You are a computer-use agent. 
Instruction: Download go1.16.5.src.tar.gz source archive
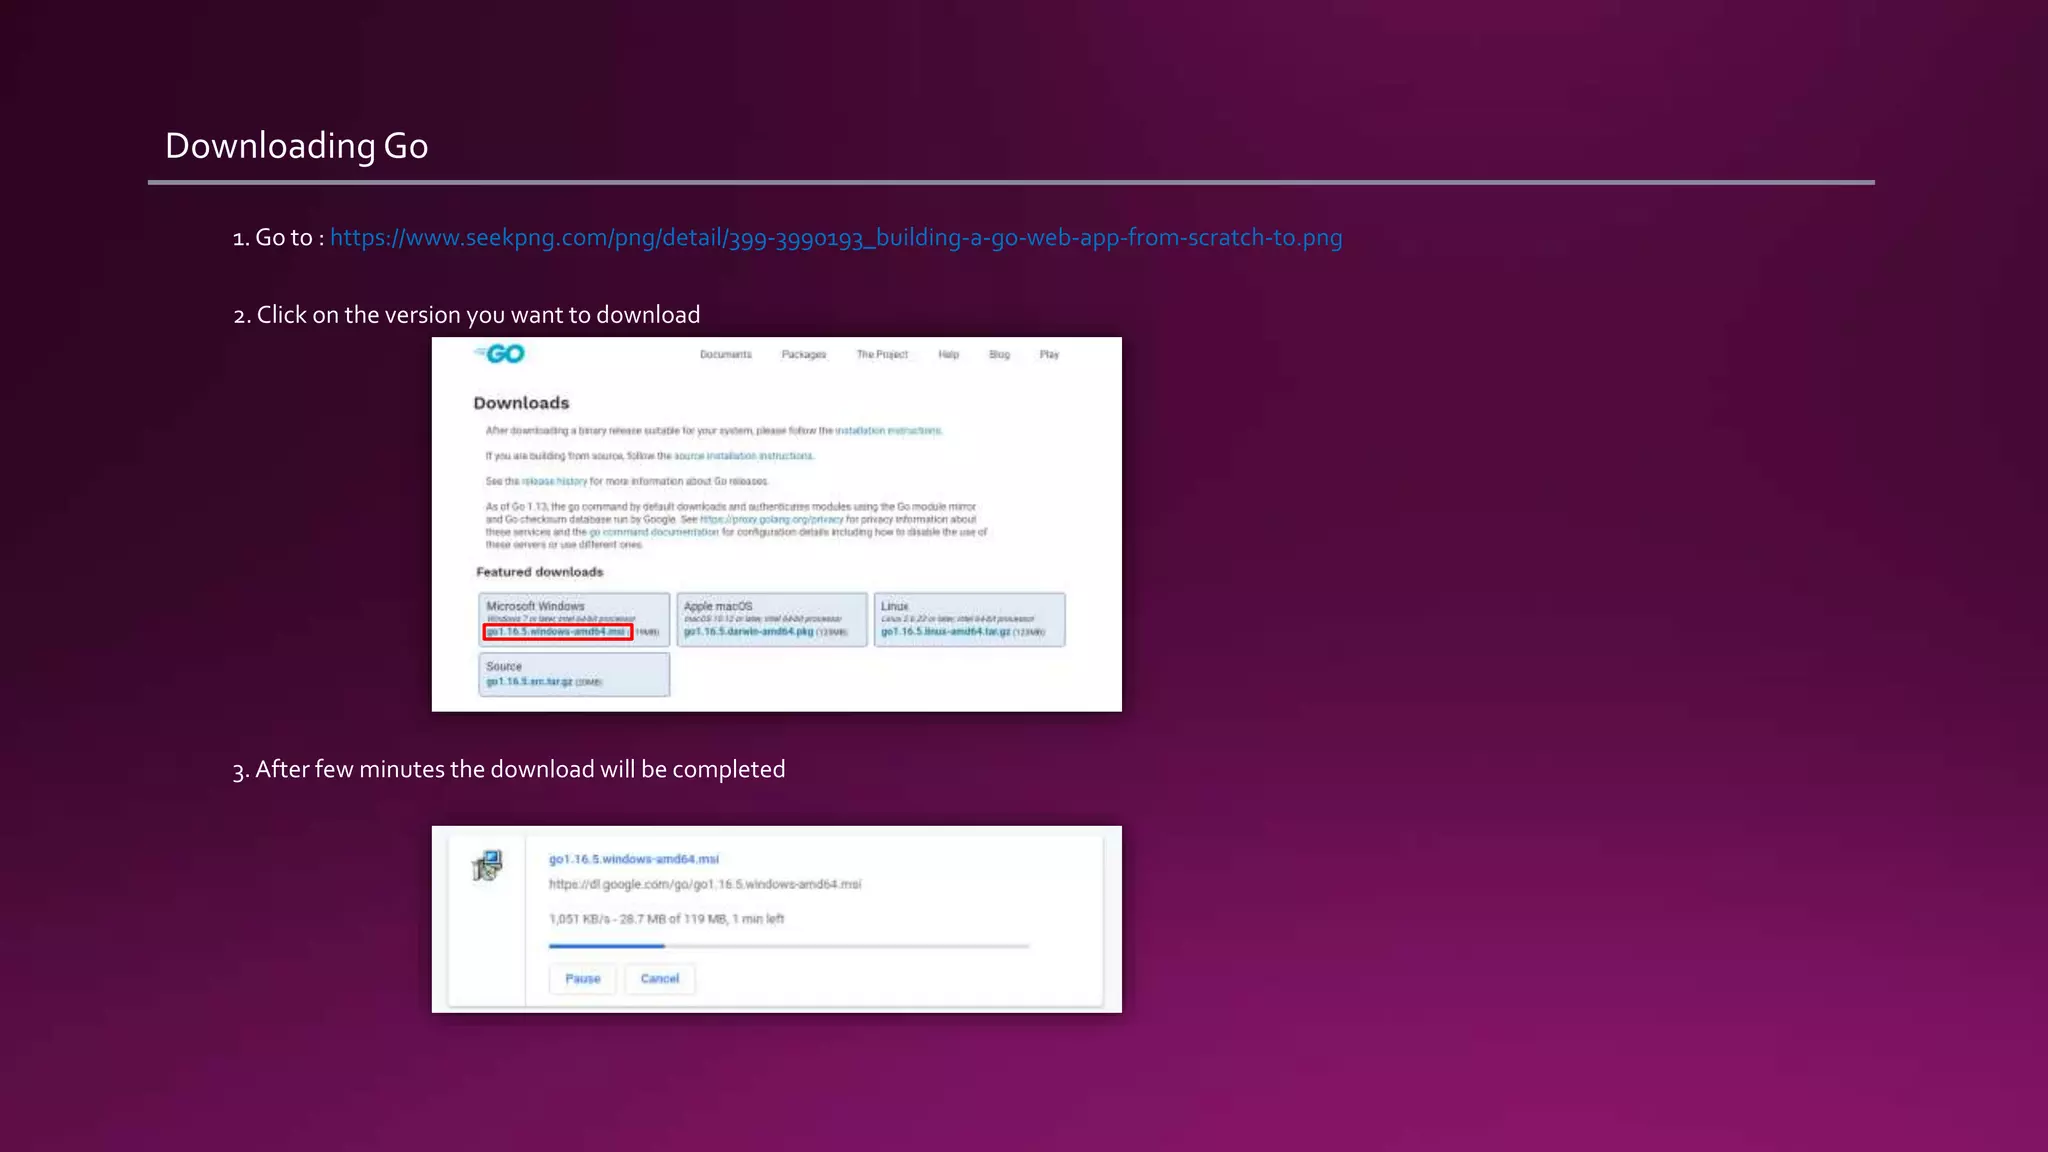pyautogui.click(x=529, y=682)
